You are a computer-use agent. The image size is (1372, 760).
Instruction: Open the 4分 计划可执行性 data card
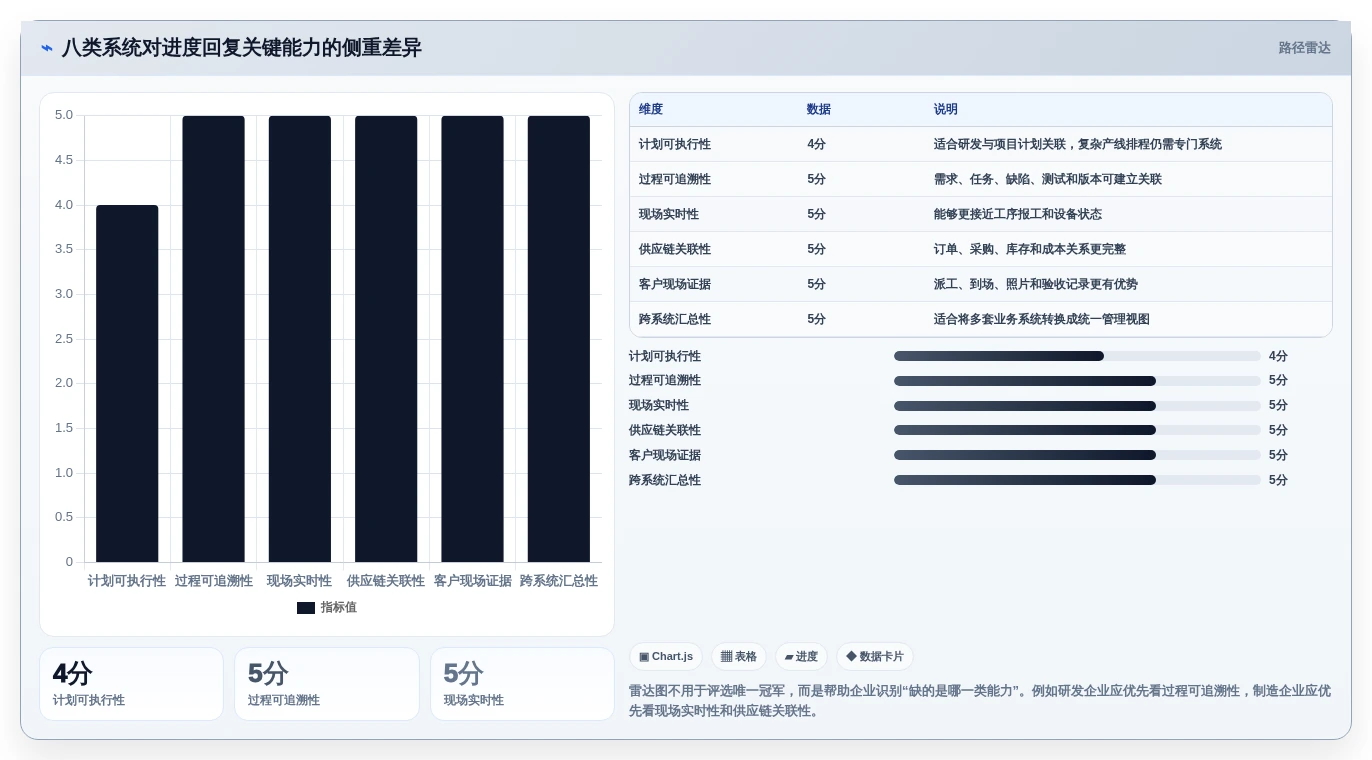point(131,684)
